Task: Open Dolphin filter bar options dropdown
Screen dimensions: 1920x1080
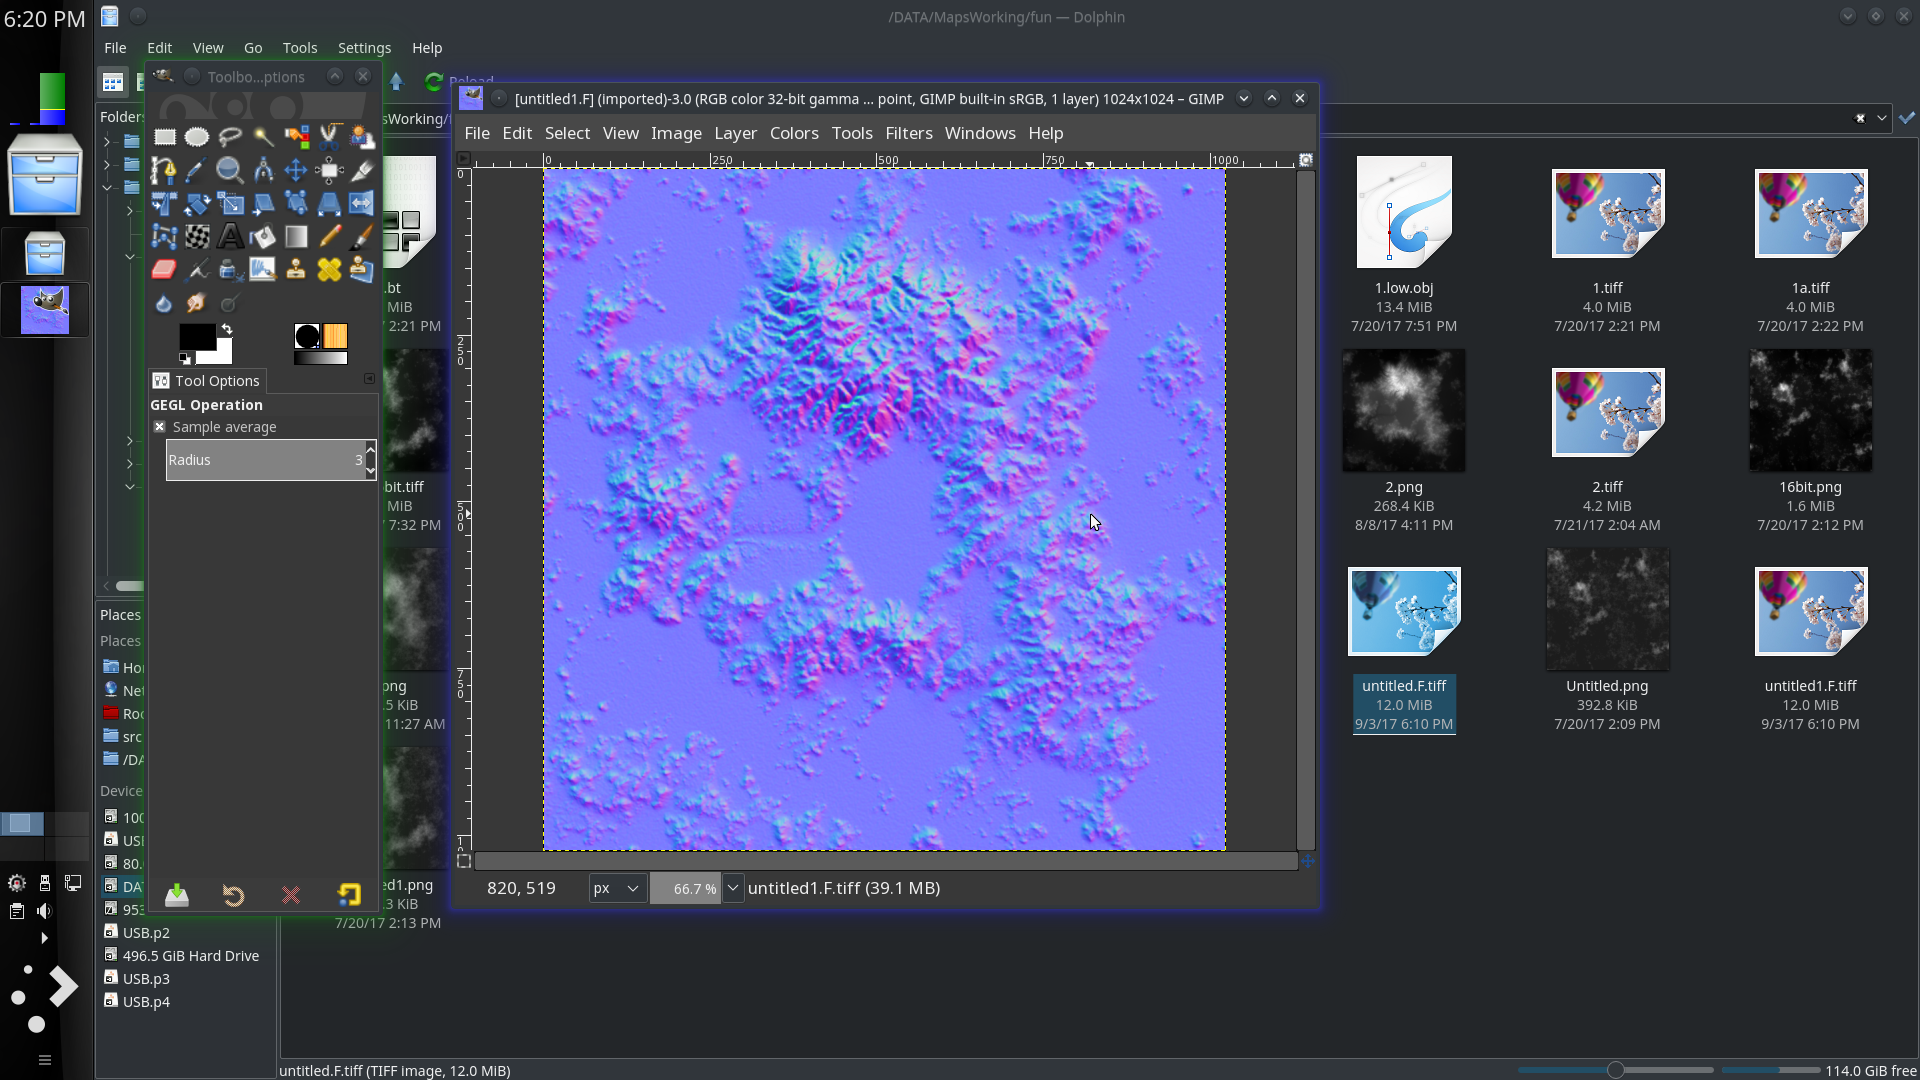Action: (1882, 118)
